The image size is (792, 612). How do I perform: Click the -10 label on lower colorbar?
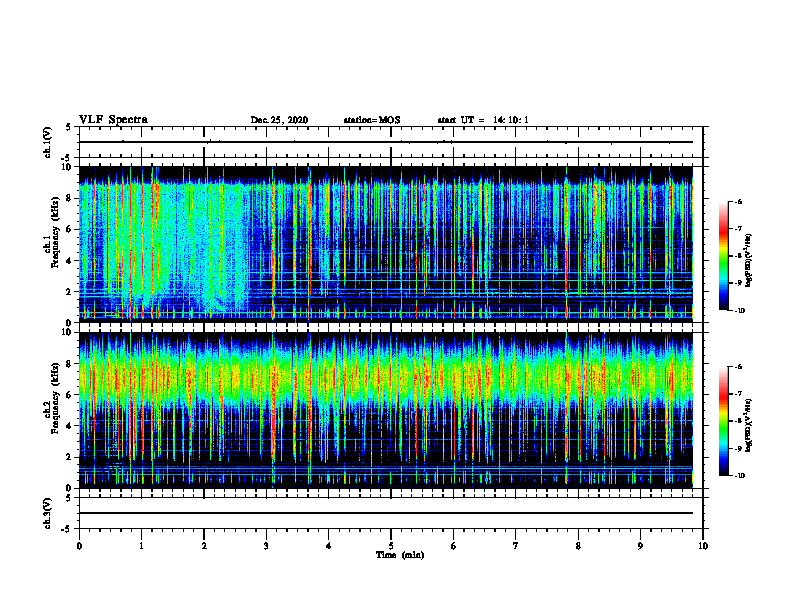click(739, 476)
